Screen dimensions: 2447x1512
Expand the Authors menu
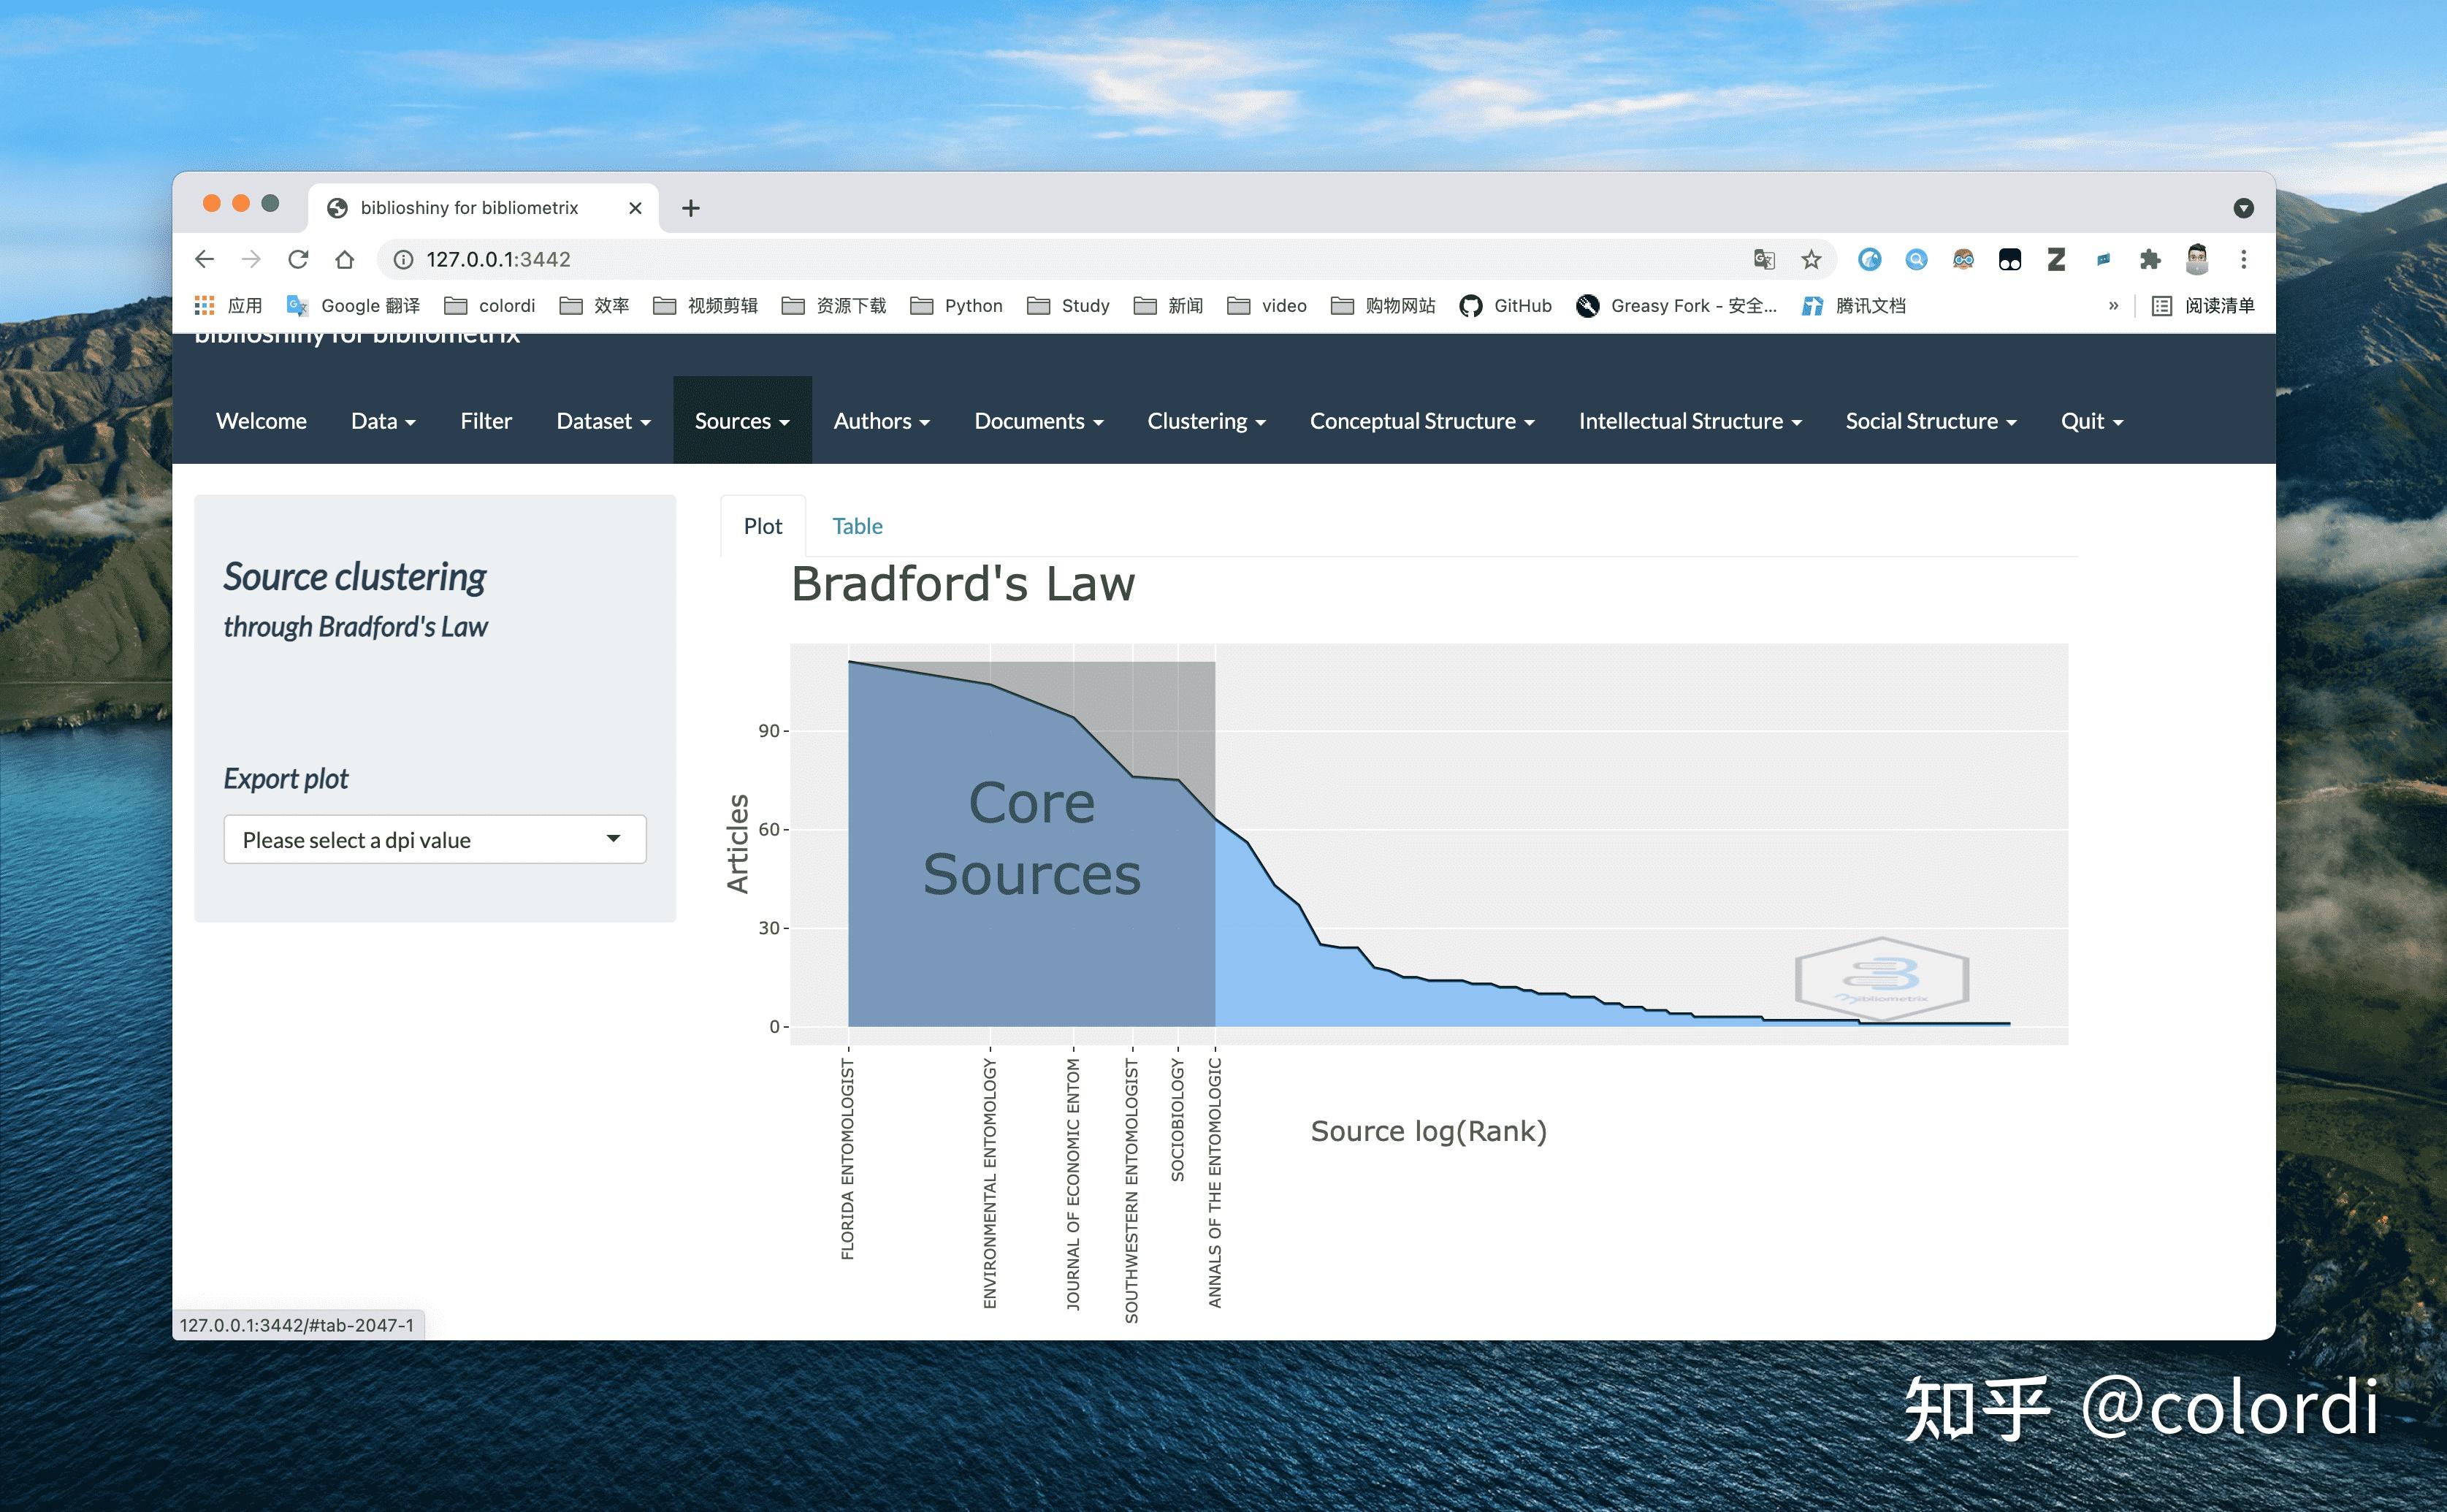(881, 421)
